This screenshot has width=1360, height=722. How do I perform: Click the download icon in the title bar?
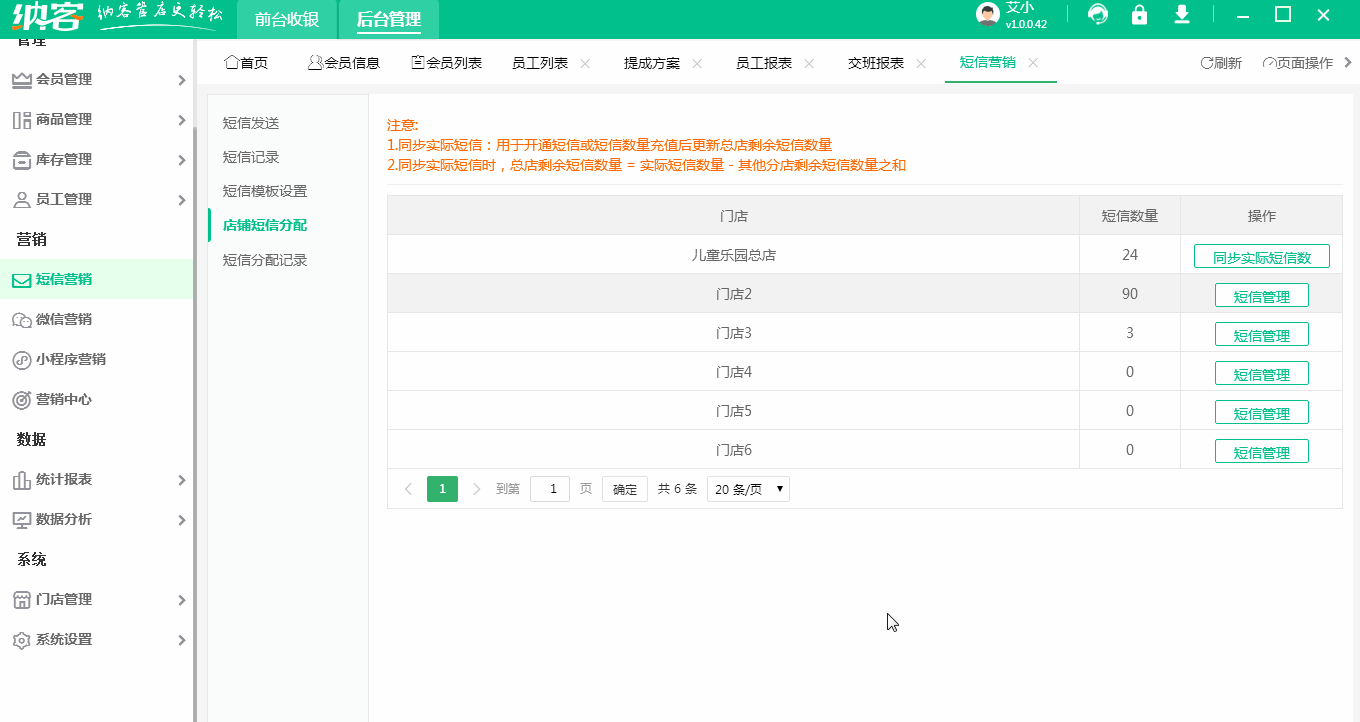1181,16
